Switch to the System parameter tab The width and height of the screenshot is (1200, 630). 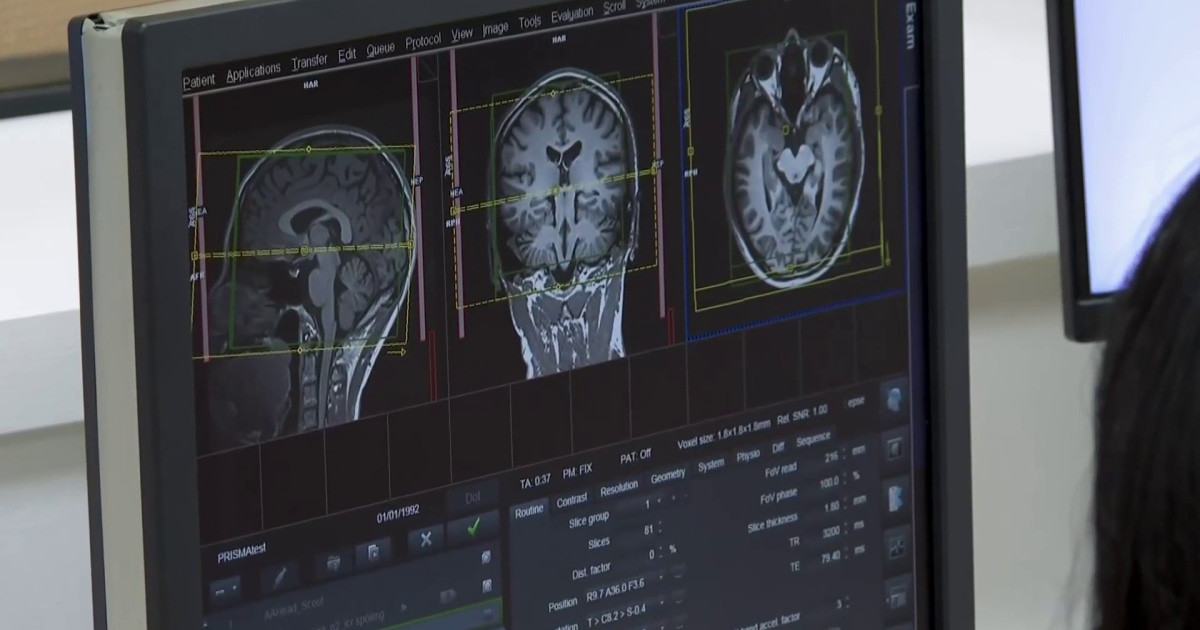coord(711,466)
